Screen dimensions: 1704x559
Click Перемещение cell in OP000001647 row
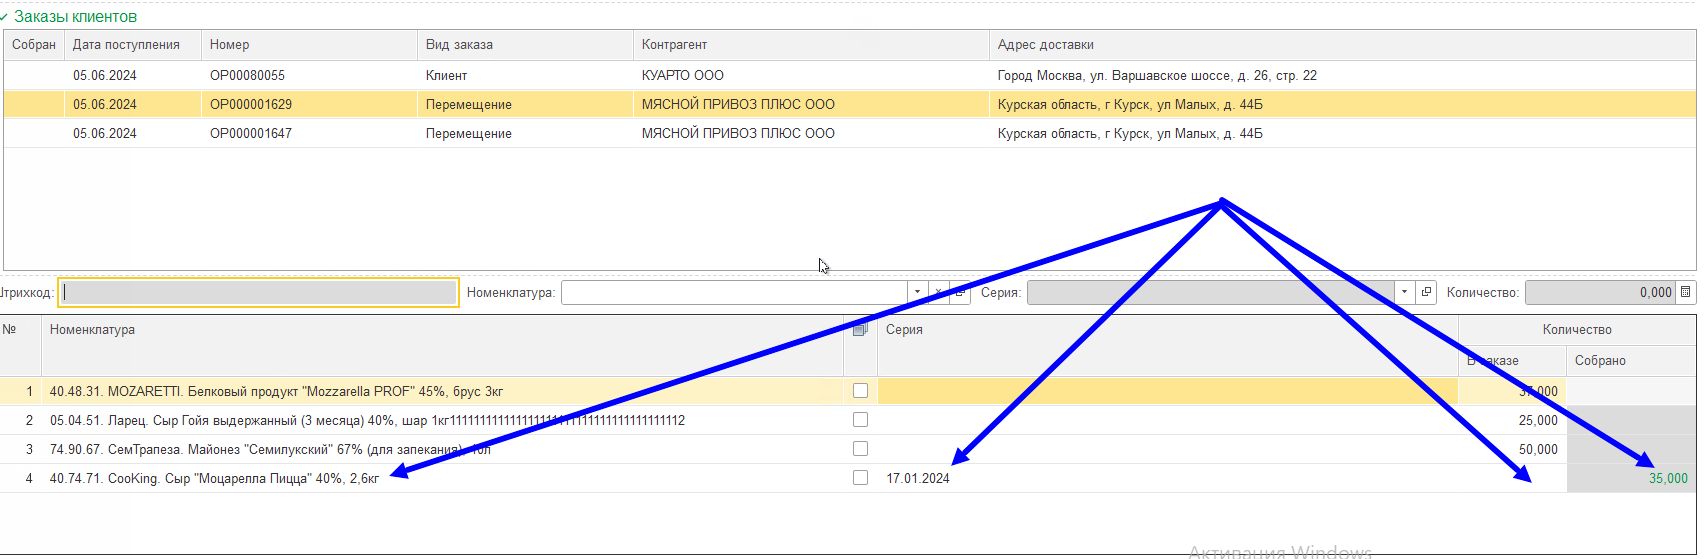click(469, 133)
